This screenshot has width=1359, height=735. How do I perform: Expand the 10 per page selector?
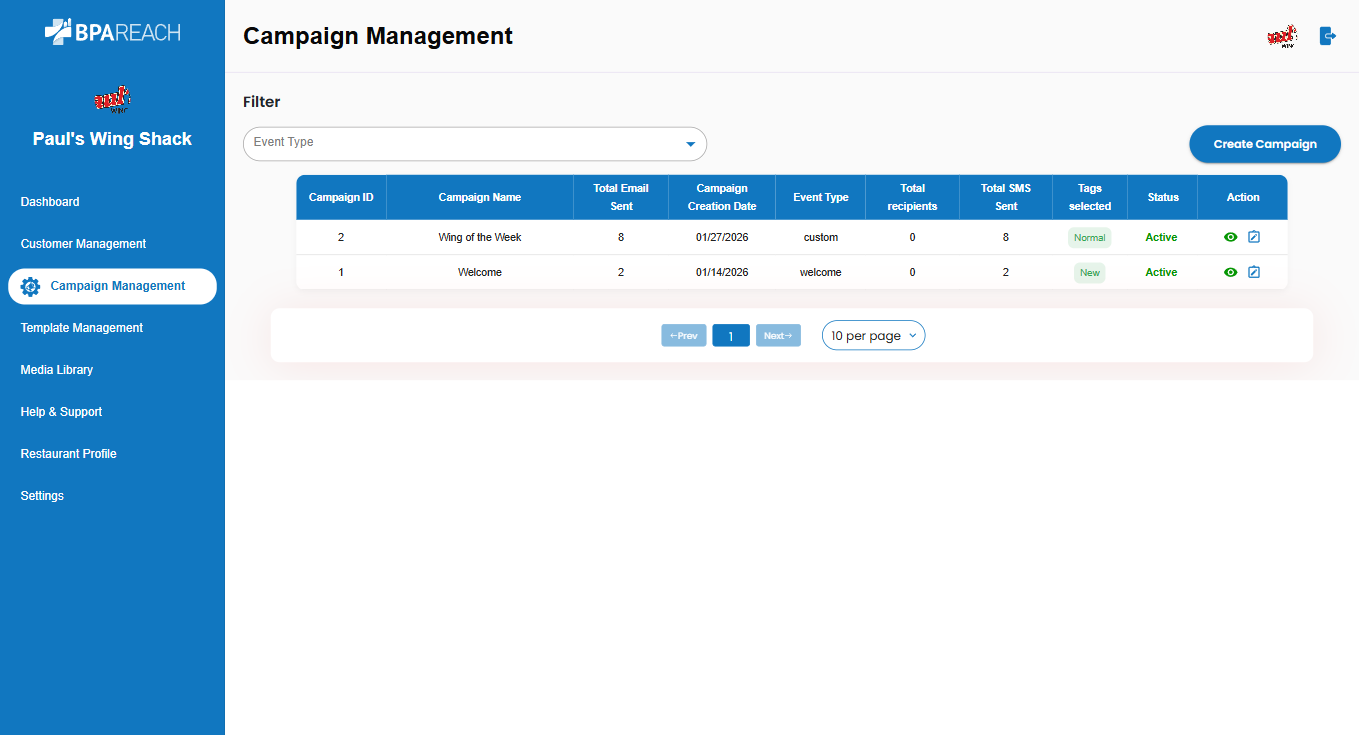(x=873, y=336)
